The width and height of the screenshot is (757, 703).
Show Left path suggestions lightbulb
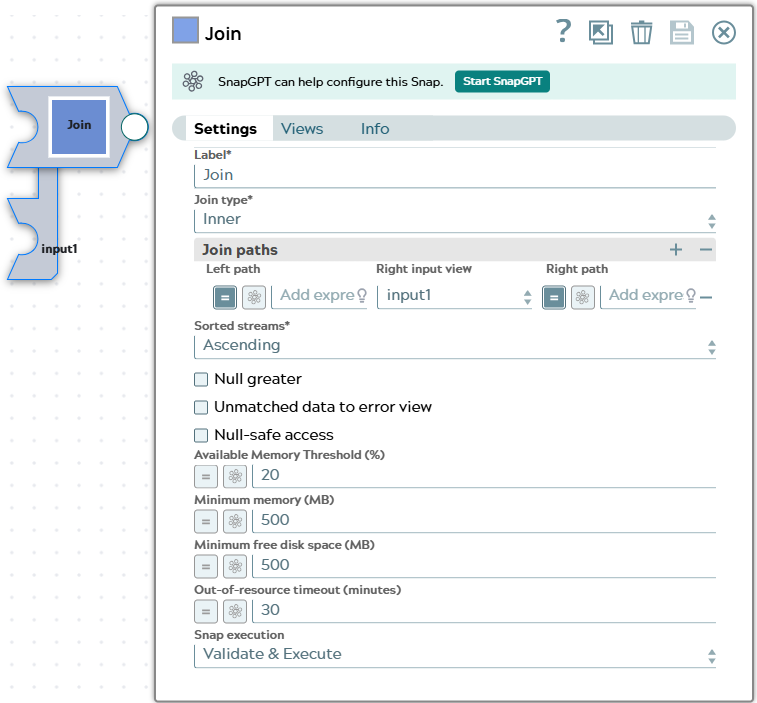362,295
